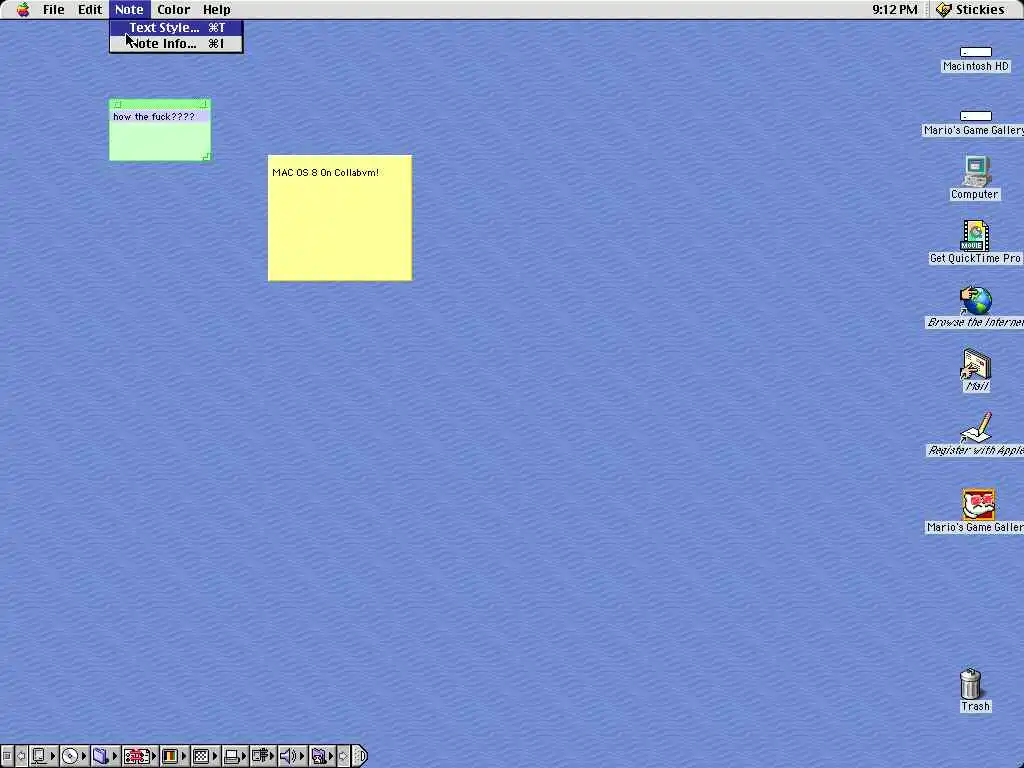Click the Control Strip left scroll arrow

(x=22, y=756)
